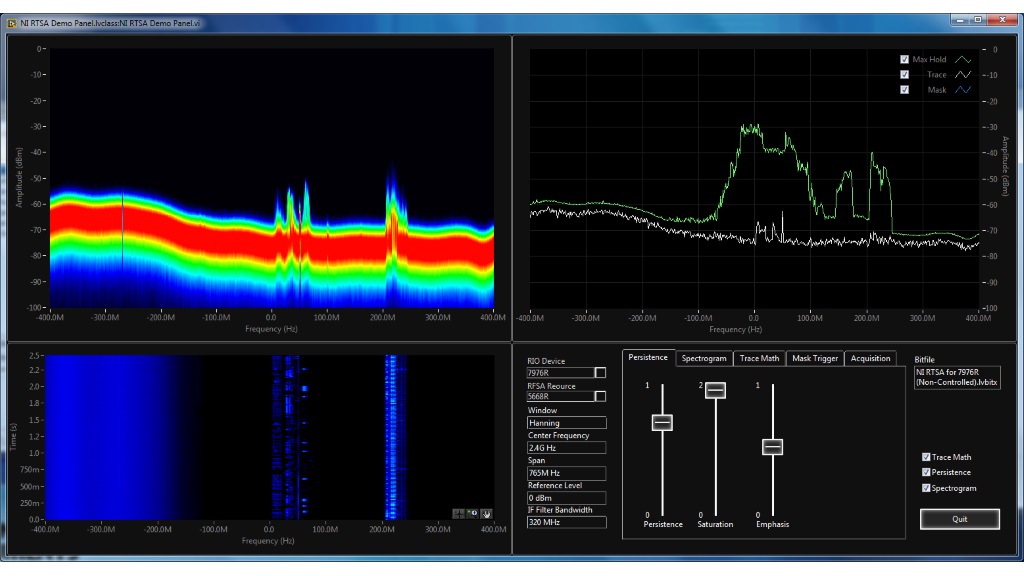
Task: Click the 'Time (s)' axis label of spectrogram
Action: click(13, 436)
